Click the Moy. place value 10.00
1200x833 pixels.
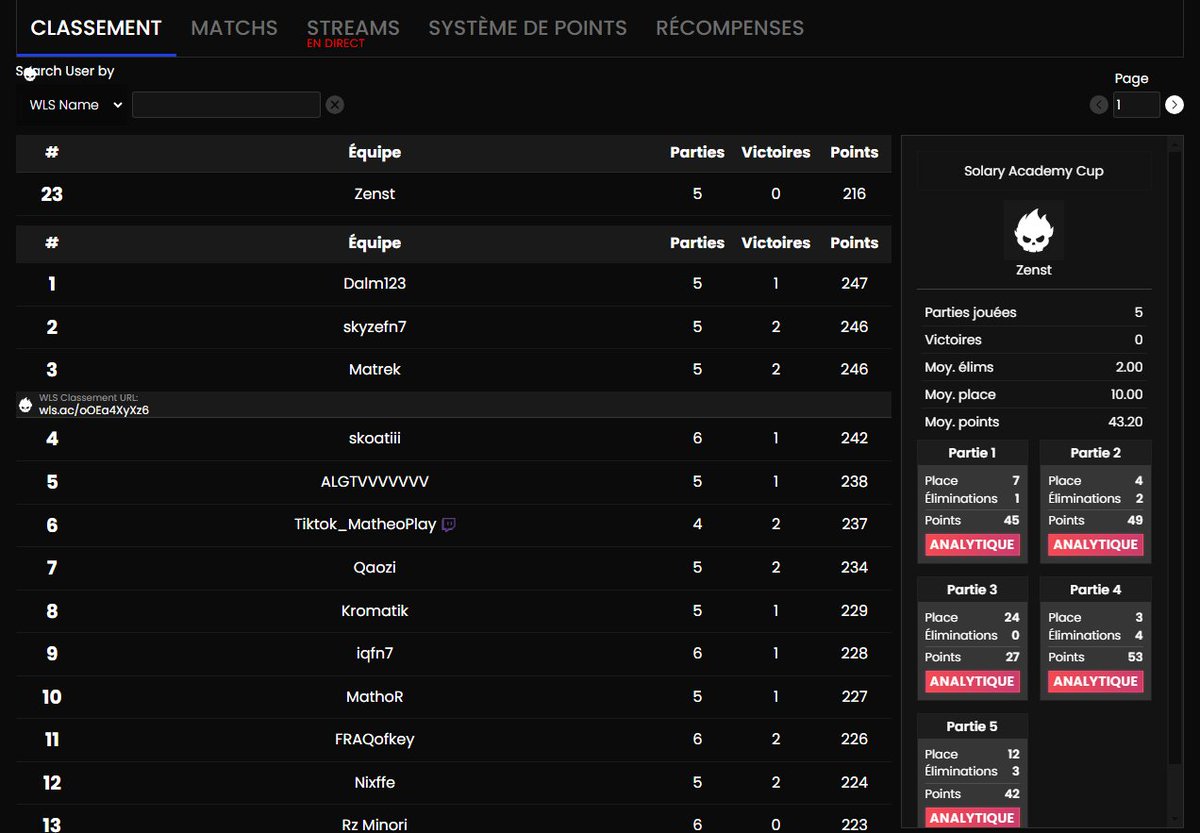1126,395
